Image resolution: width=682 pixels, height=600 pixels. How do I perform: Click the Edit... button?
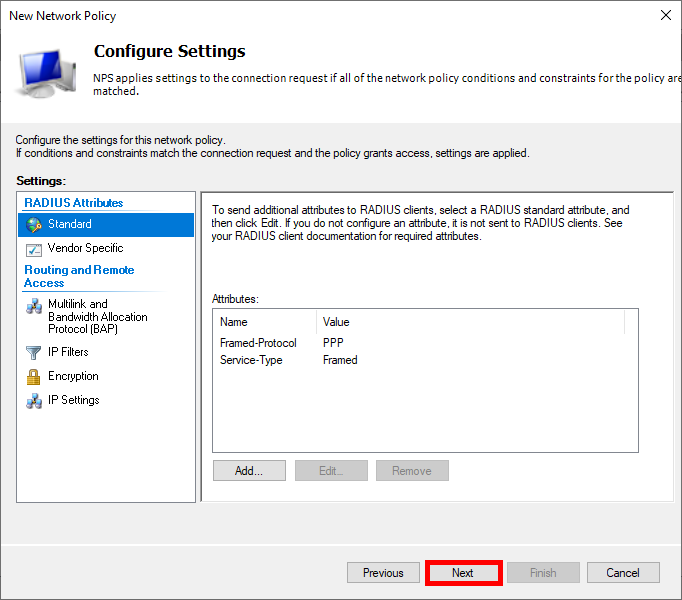pos(330,471)
